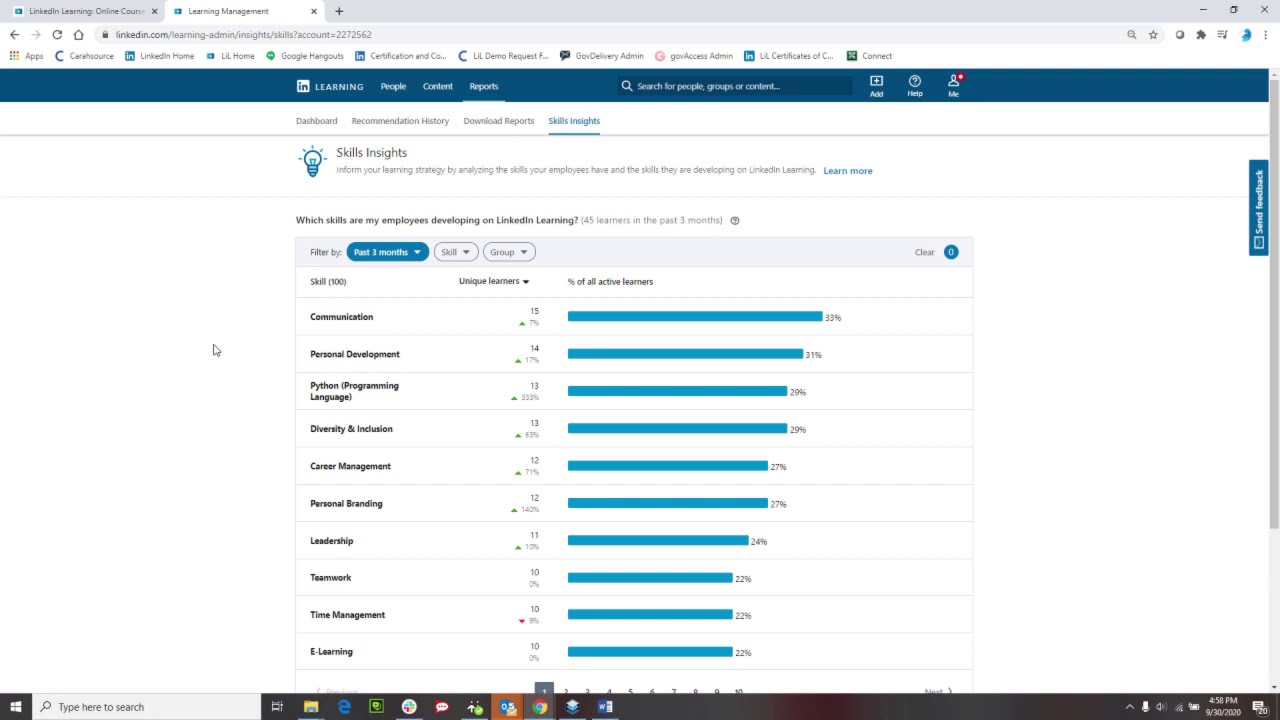The height and width of the screenshot is (720, 1280).
Task: Select the Career Management skill
Action: click(x=350, y=466)
